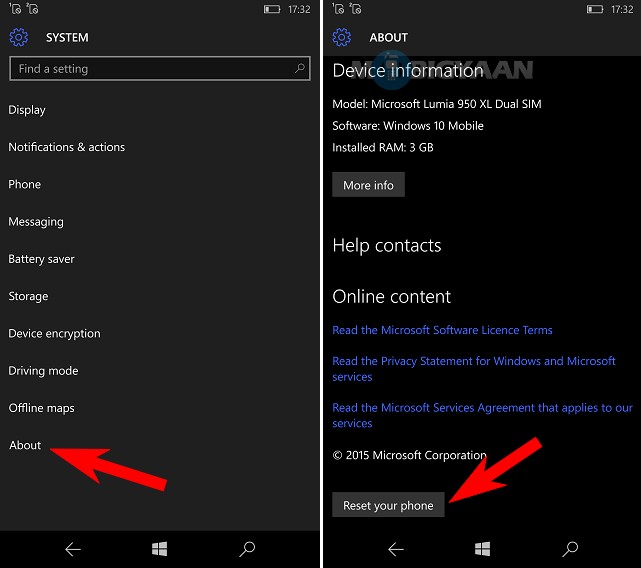The width and height of the screenshot is (641, 568).
Task: Open Device encryption settings
Action: click(x=54, y=333)
